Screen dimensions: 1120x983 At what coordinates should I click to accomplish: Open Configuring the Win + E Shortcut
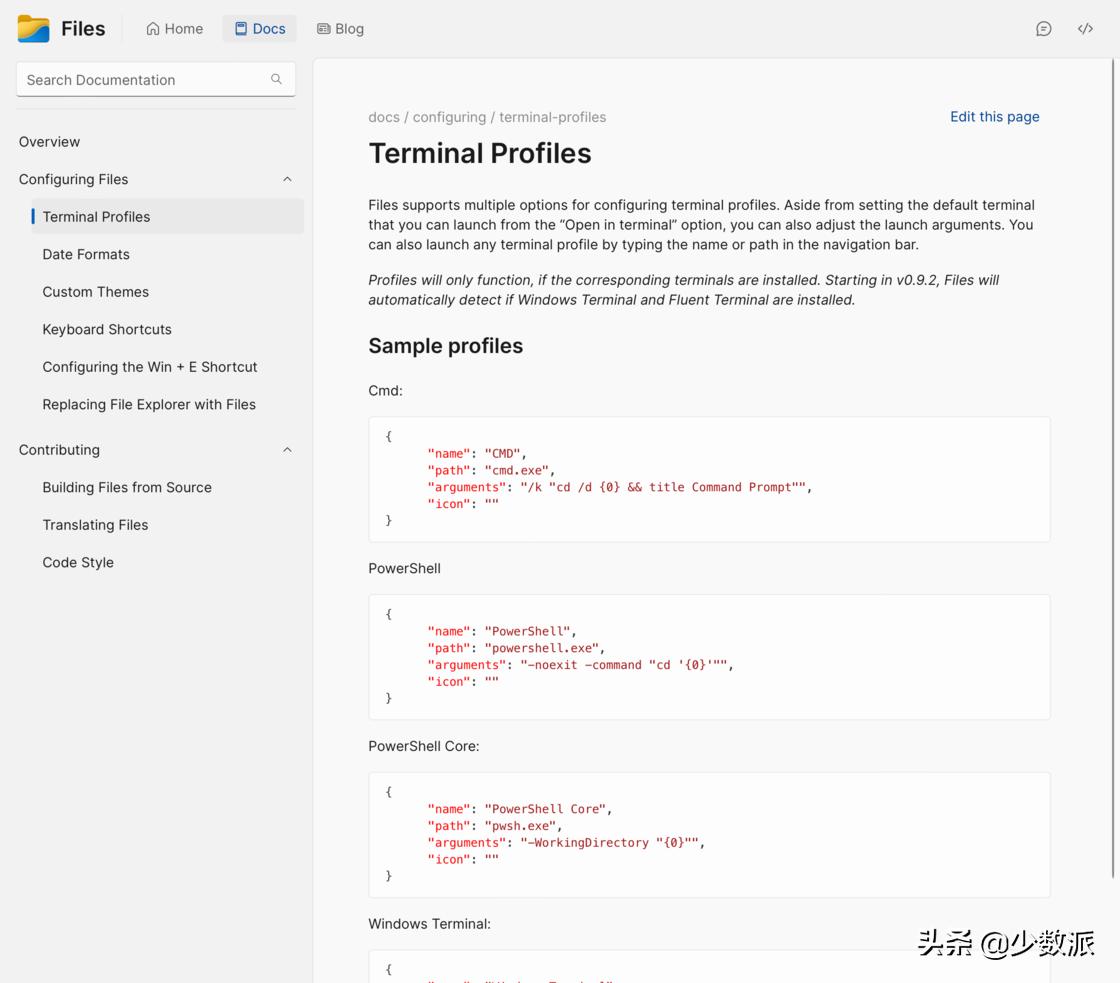pos(150,367)
